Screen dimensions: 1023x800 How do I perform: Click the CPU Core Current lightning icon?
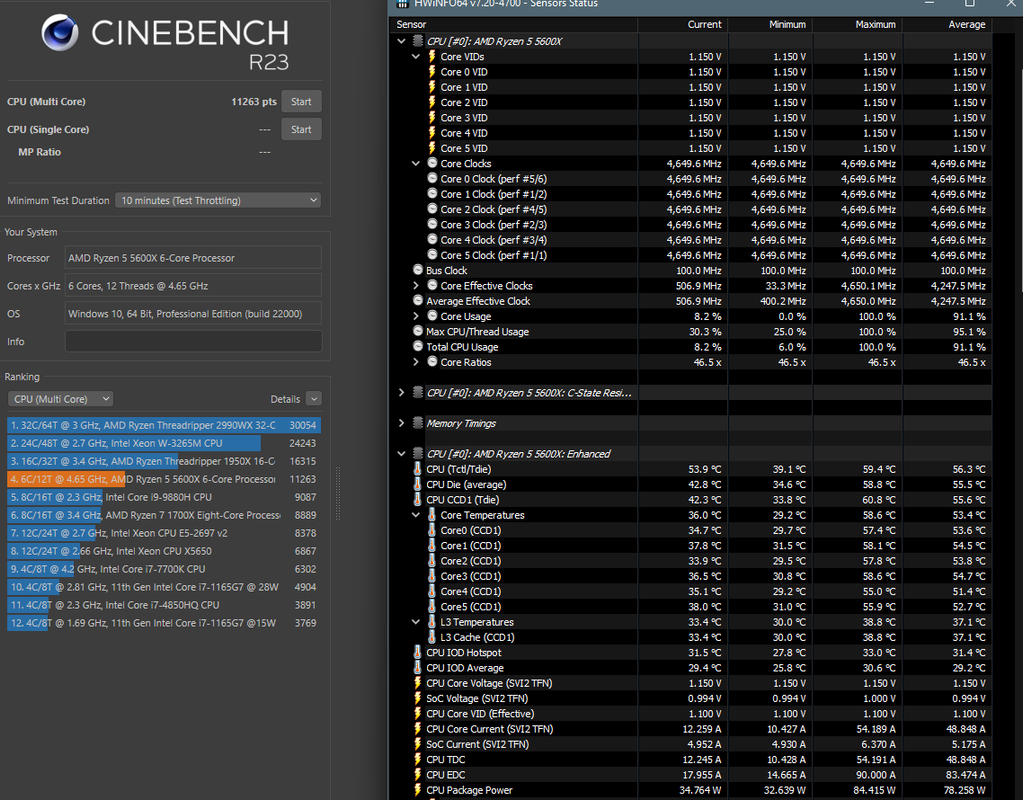(418, 729)
